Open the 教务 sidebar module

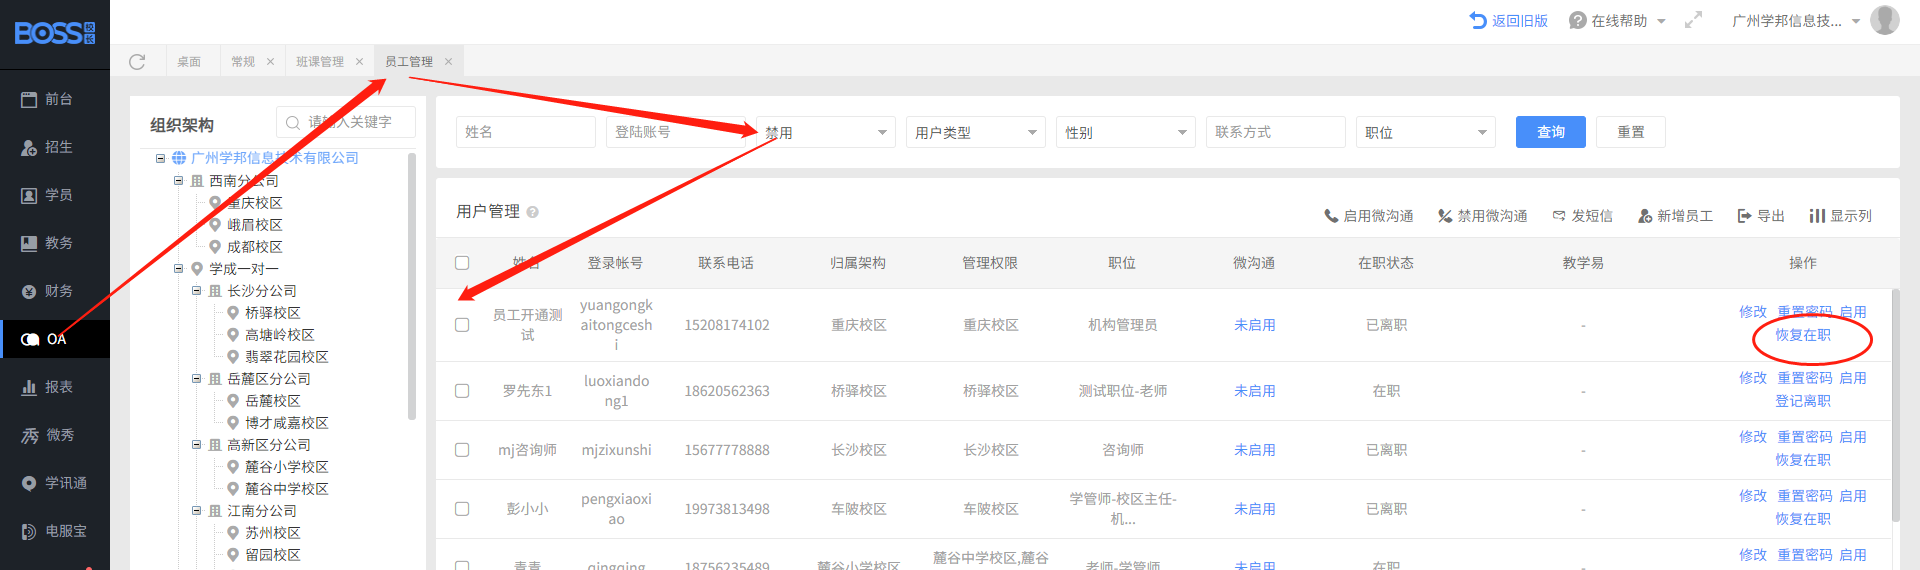pyautogui.click(x=47, y=243)
